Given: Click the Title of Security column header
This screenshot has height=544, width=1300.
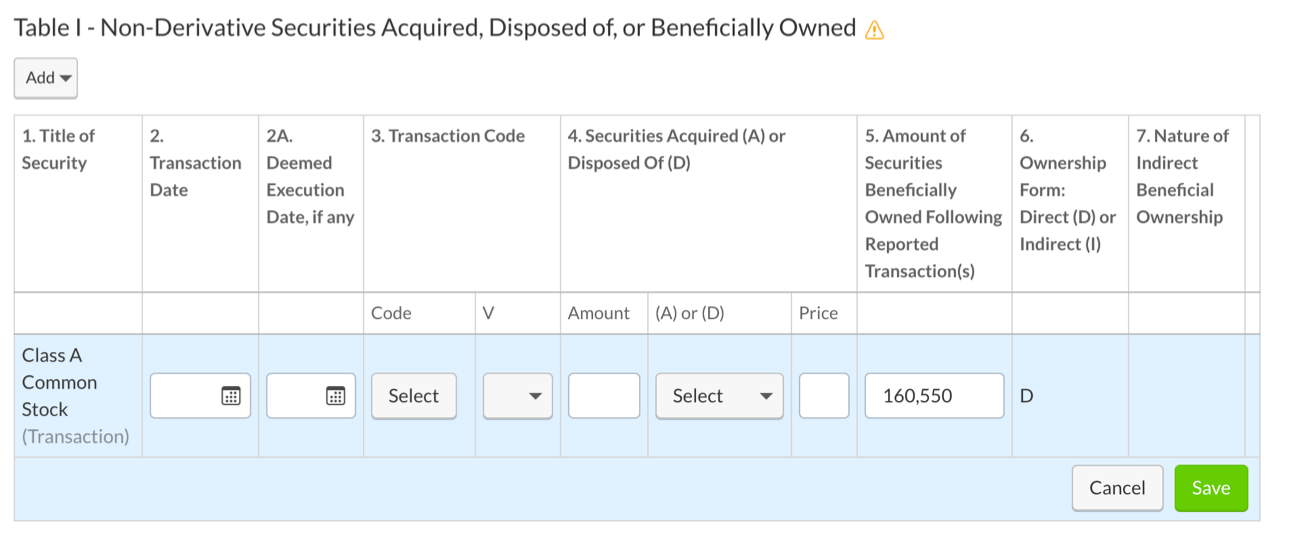Looking at the screenshot, I should (58, 149).
